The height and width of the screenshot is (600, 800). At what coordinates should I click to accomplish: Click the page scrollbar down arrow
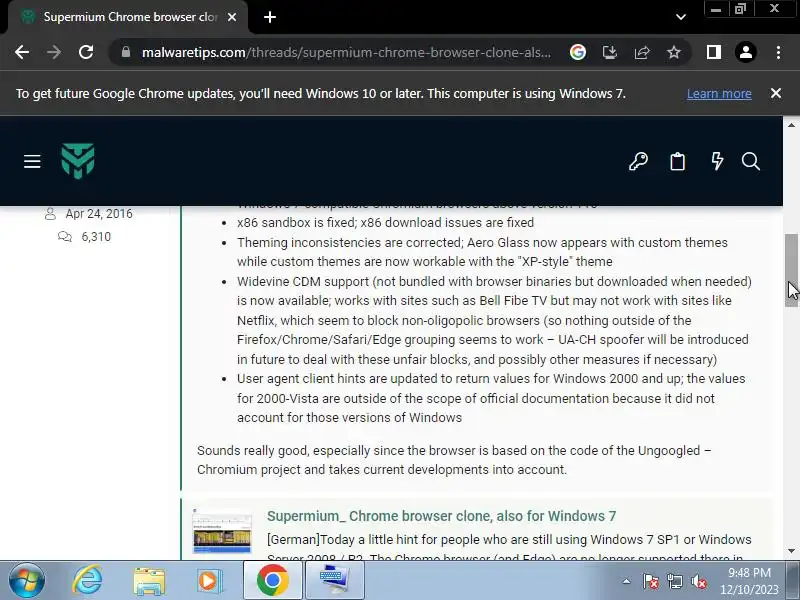click(791, 551)
